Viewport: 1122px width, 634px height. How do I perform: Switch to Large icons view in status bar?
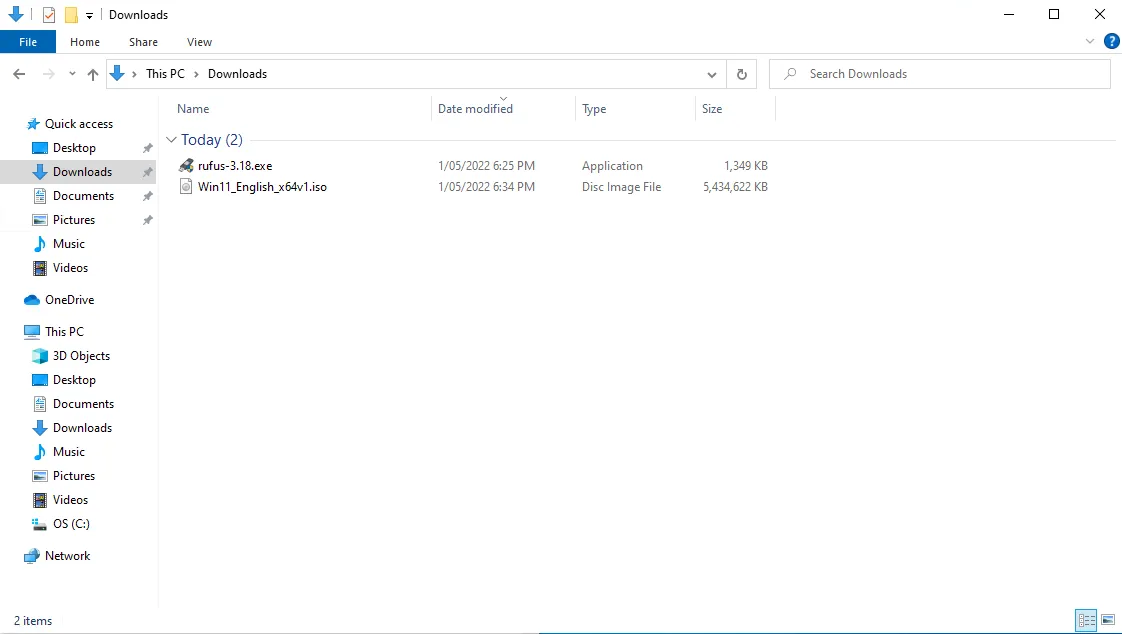(x=1108, y=620)
